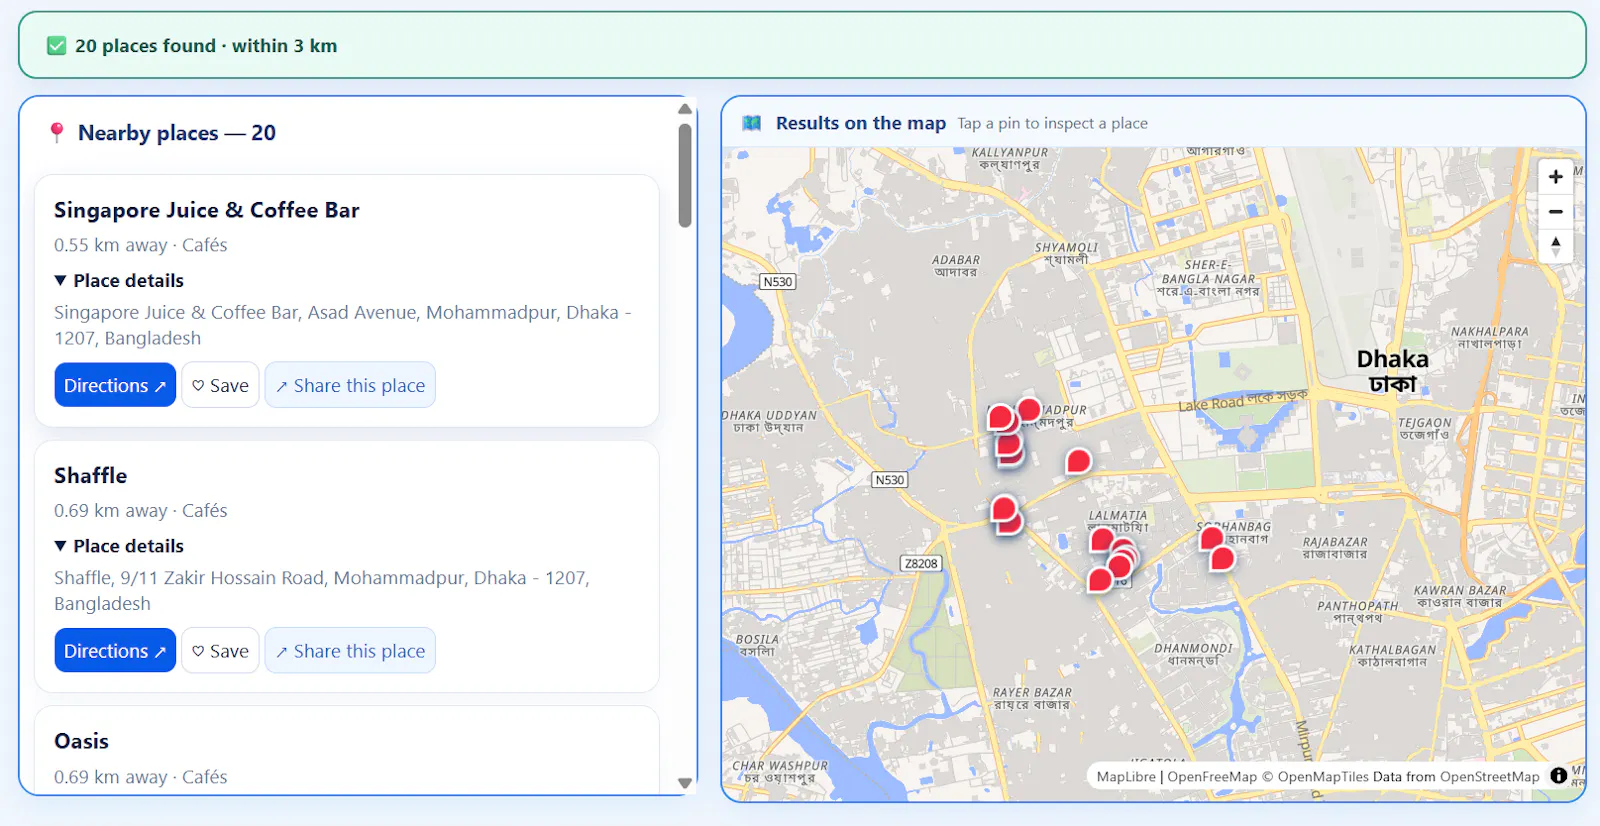The height and width of the screenshot is (826, 1600).
Task: Get directions to Singapore Juice & Coffee Bar
Action: click(115, 385)
